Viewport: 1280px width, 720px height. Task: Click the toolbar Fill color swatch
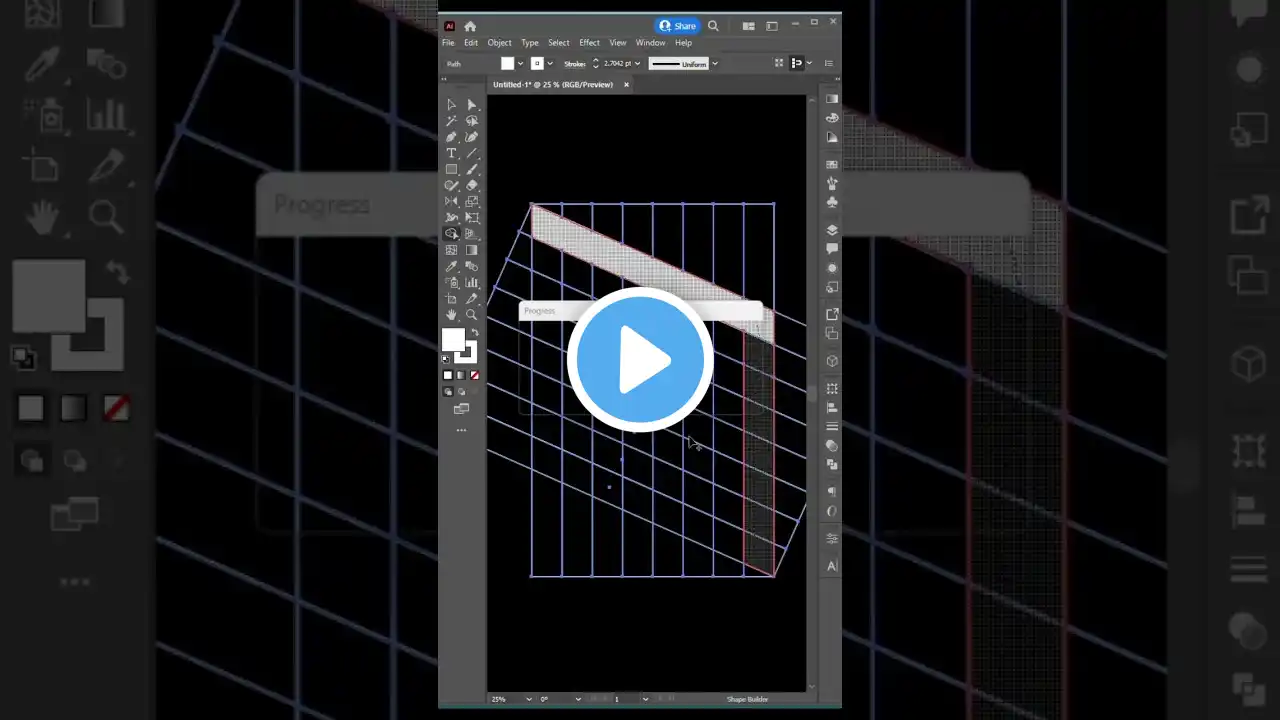[x=453, y=340]
